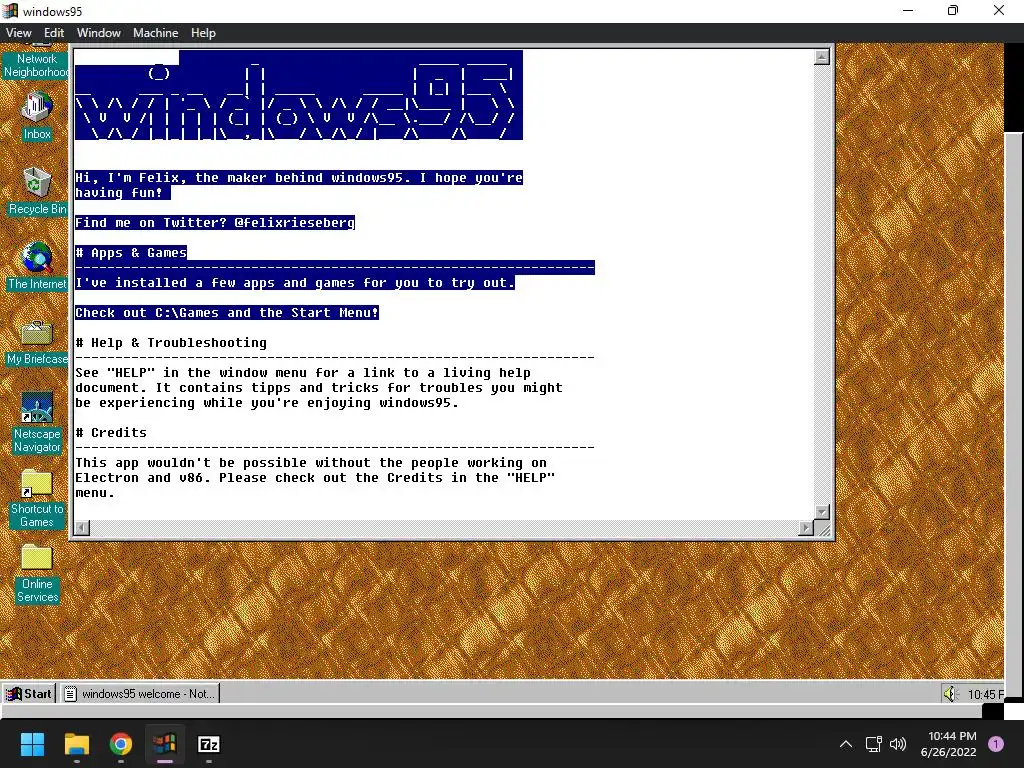Click the Notepad scroll left arrow
Image resolution: width=1024 pixels, height=768 pixels.
pos(82,528)
